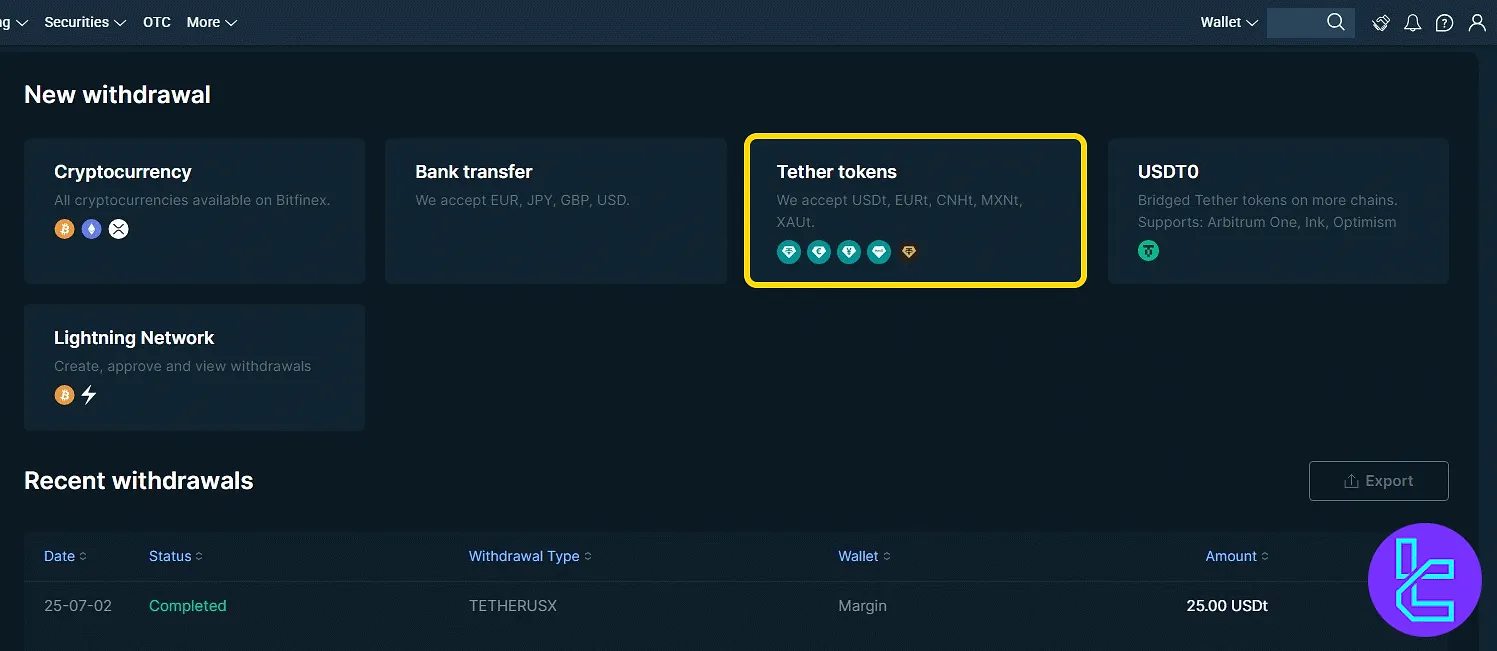This screenshot has width=1497, height=651.
Task: Click the CNHt yuan Tether icon
Action: [x=849, y=252]
